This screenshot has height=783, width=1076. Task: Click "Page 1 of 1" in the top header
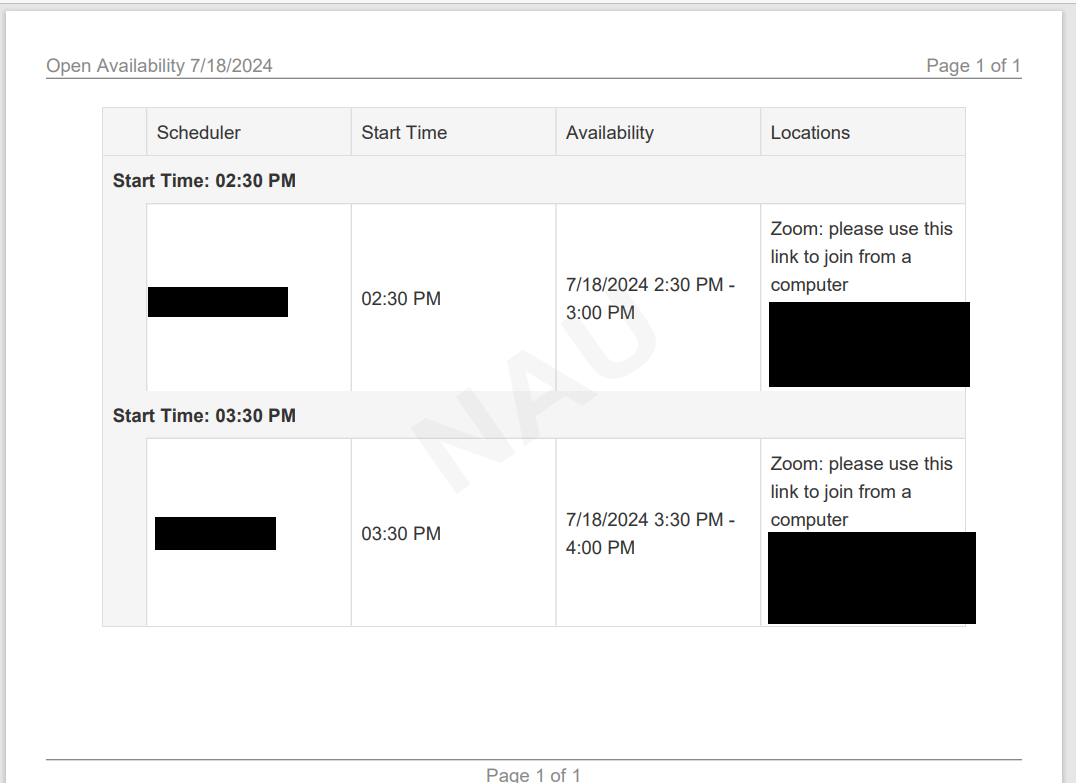[973, 66]
